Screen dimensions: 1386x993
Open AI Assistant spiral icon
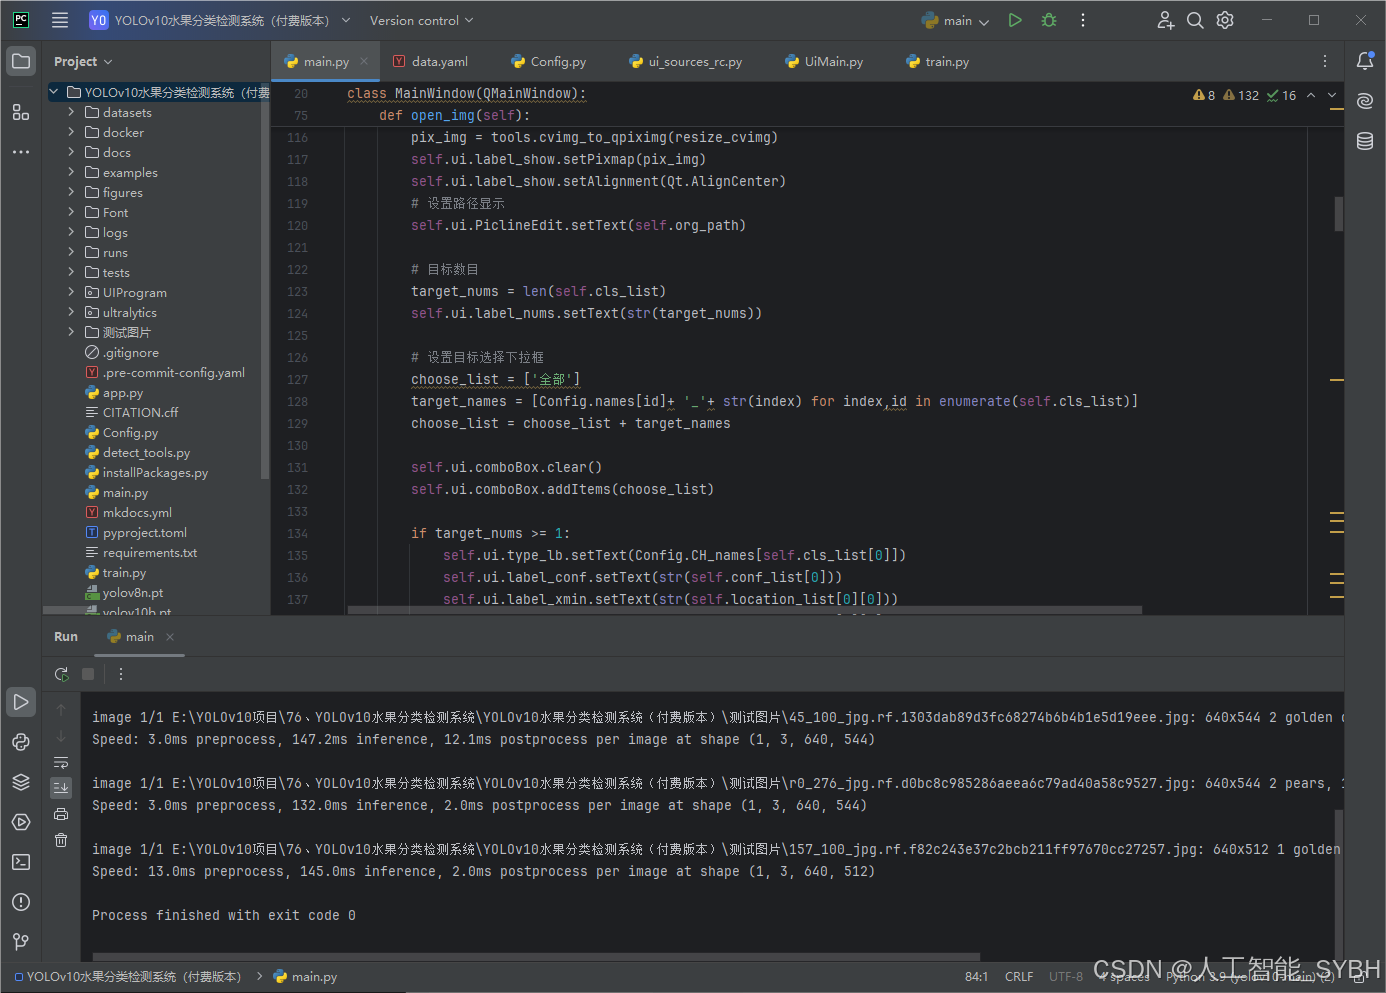coord(1365,101)
